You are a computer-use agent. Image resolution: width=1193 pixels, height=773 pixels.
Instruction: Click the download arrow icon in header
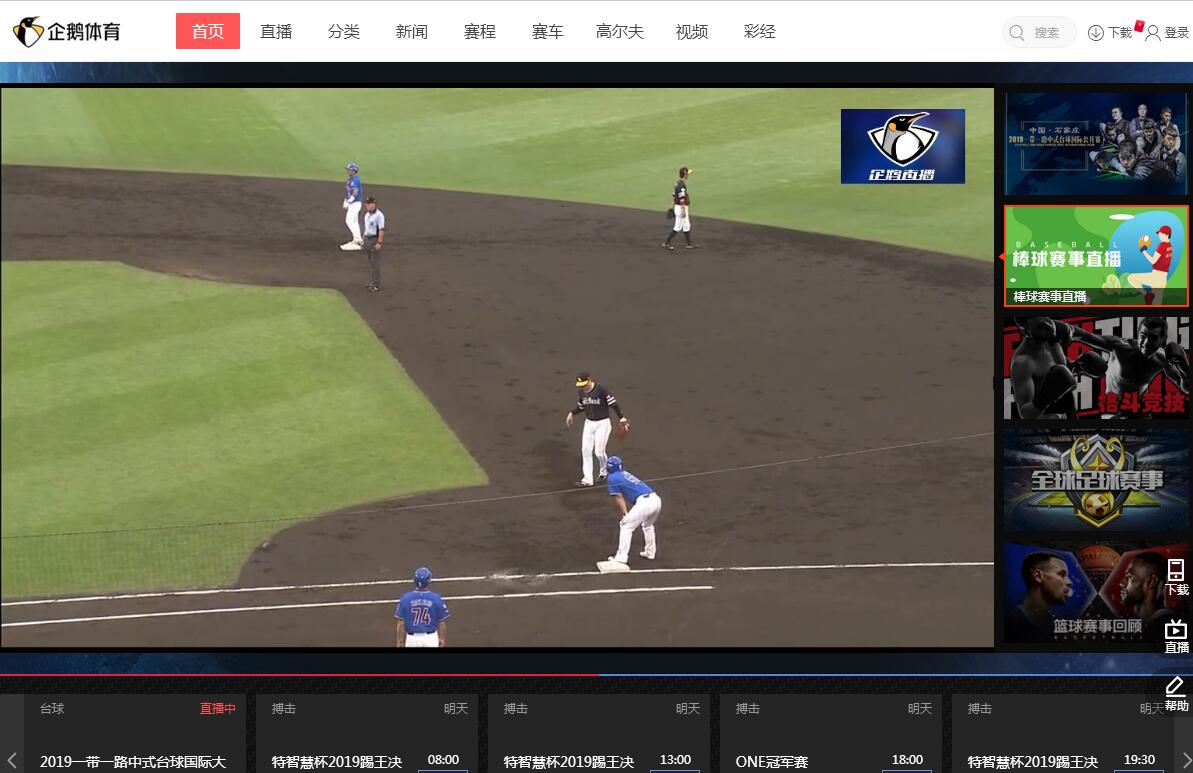1096,33
